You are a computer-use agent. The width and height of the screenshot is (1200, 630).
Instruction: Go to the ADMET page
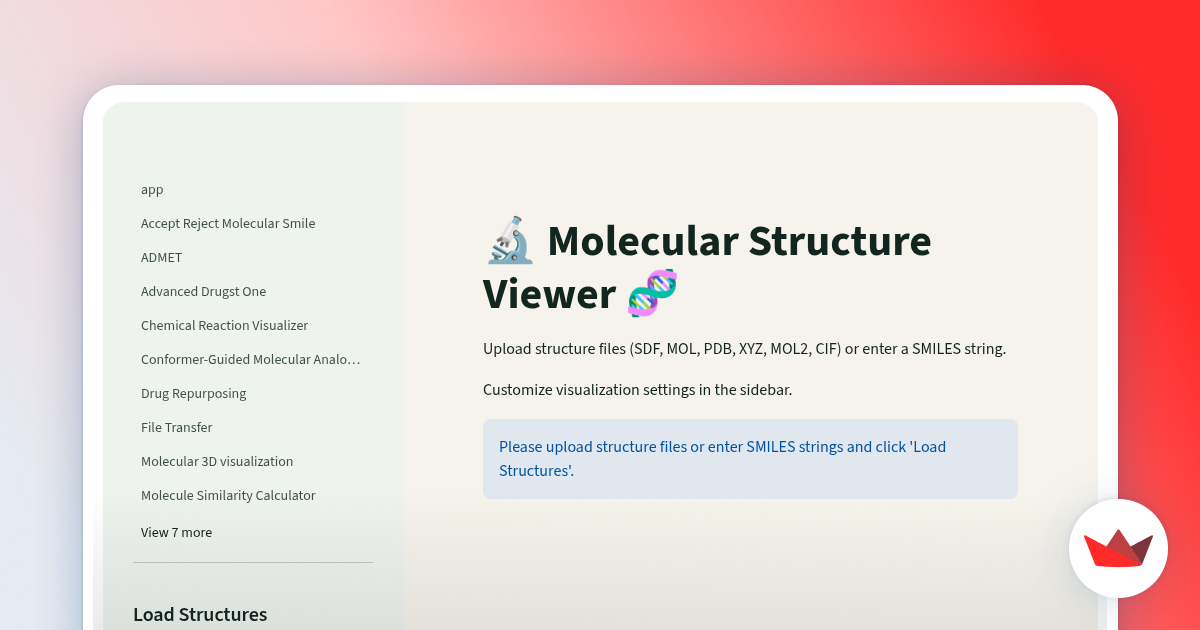point(161,257)
